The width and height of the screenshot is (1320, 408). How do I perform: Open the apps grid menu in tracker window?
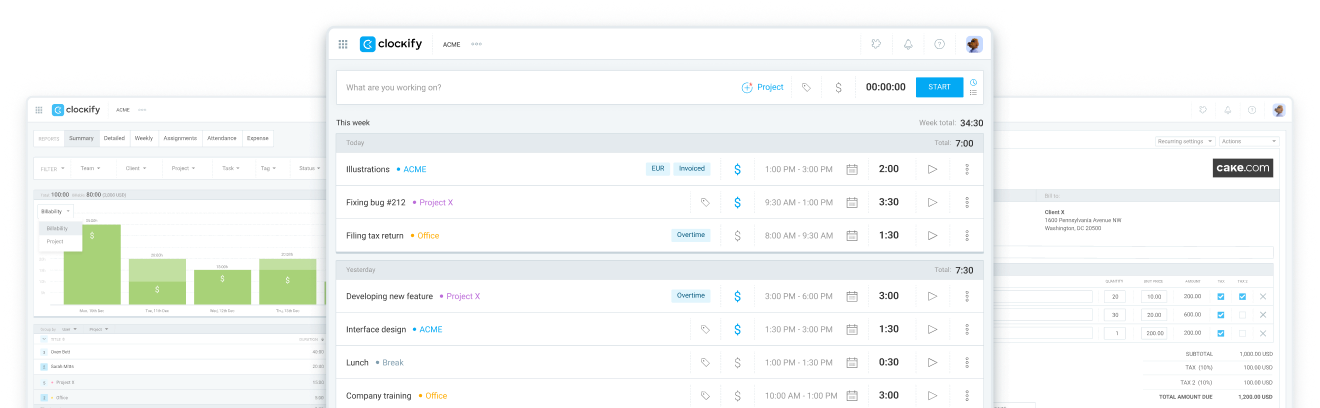(343, 44)
